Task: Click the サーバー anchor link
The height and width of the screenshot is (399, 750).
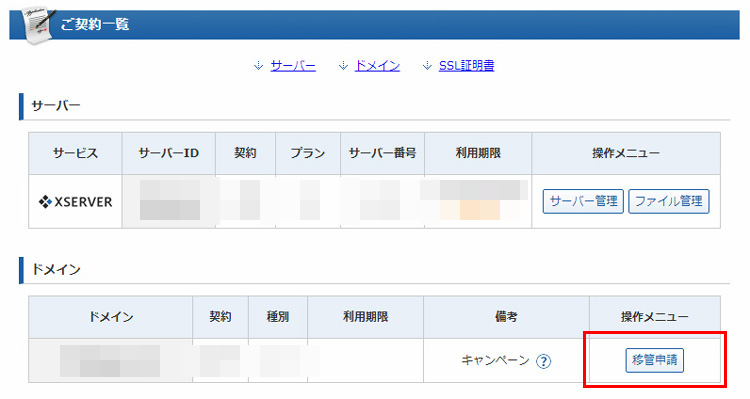Action: (x=293, y=66)
